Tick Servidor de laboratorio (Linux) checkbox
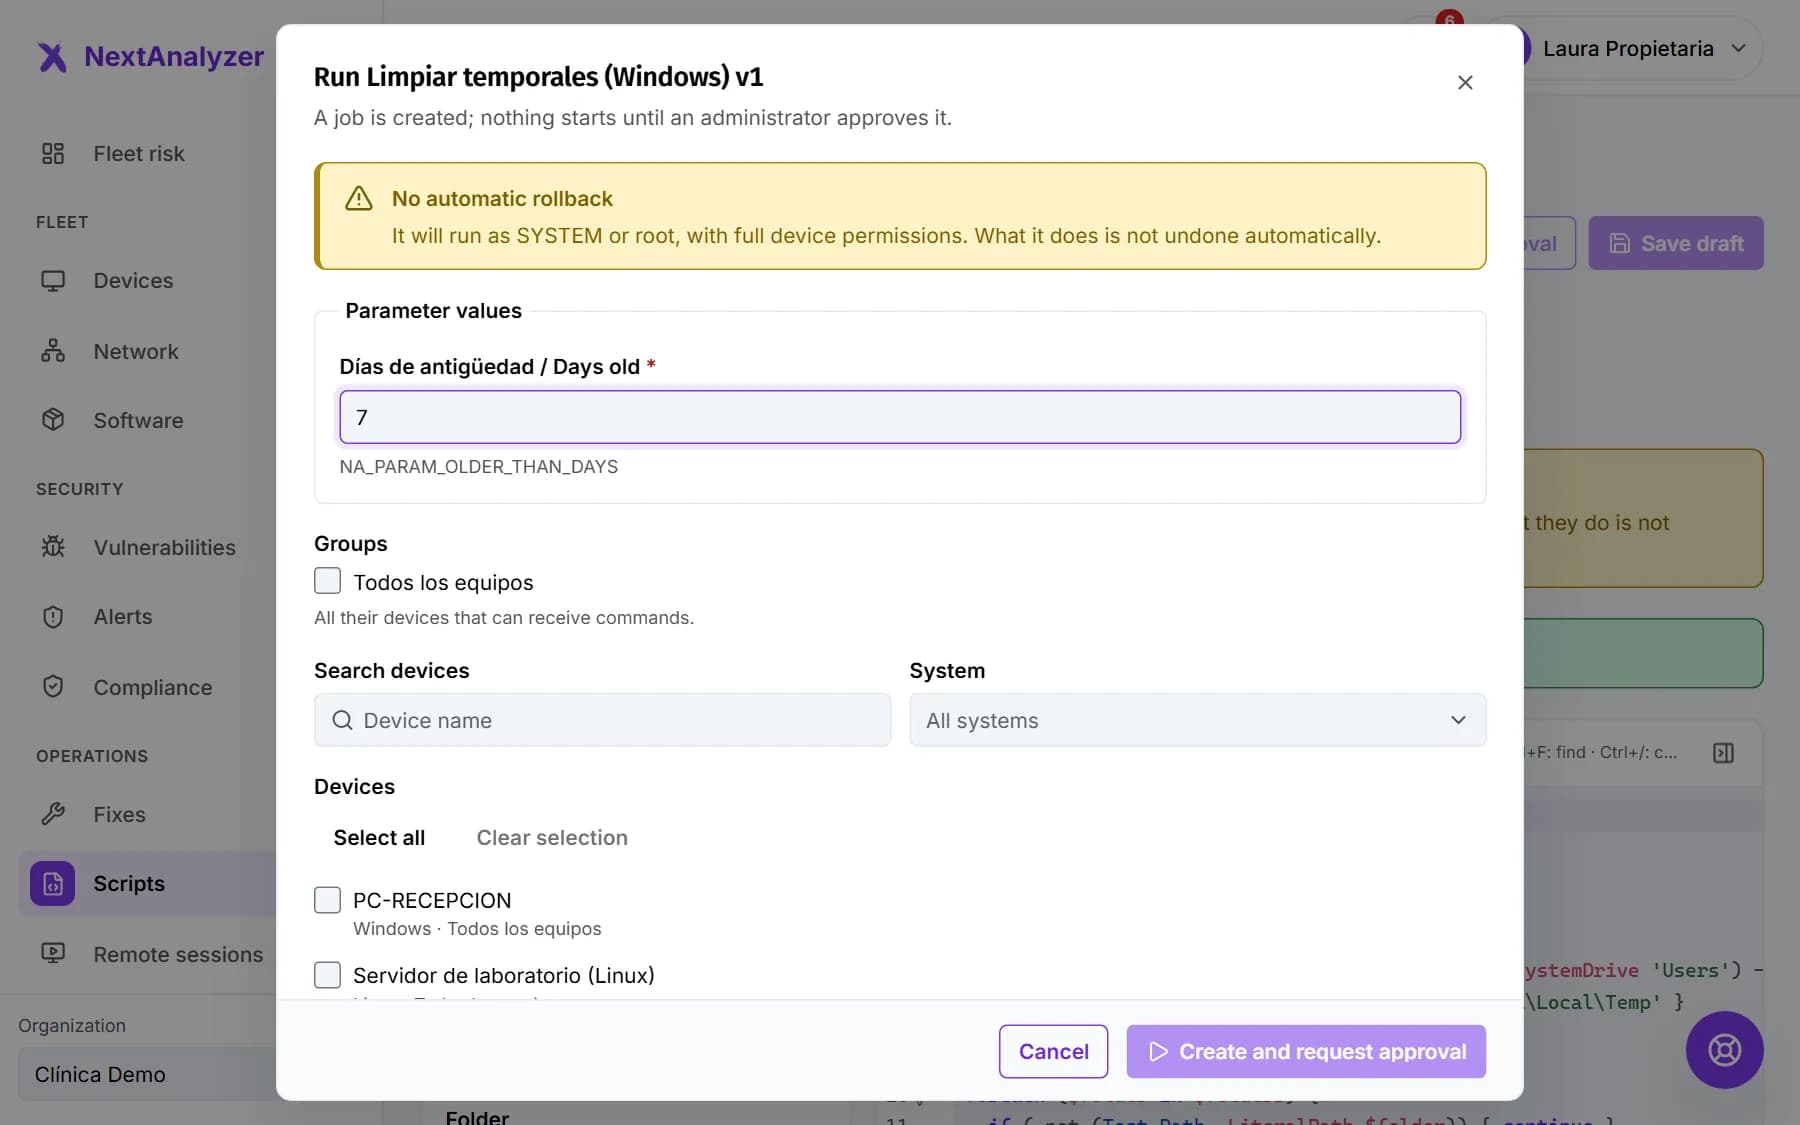Viewport: 1800px width, 1125px height. (x=327, y=975)
